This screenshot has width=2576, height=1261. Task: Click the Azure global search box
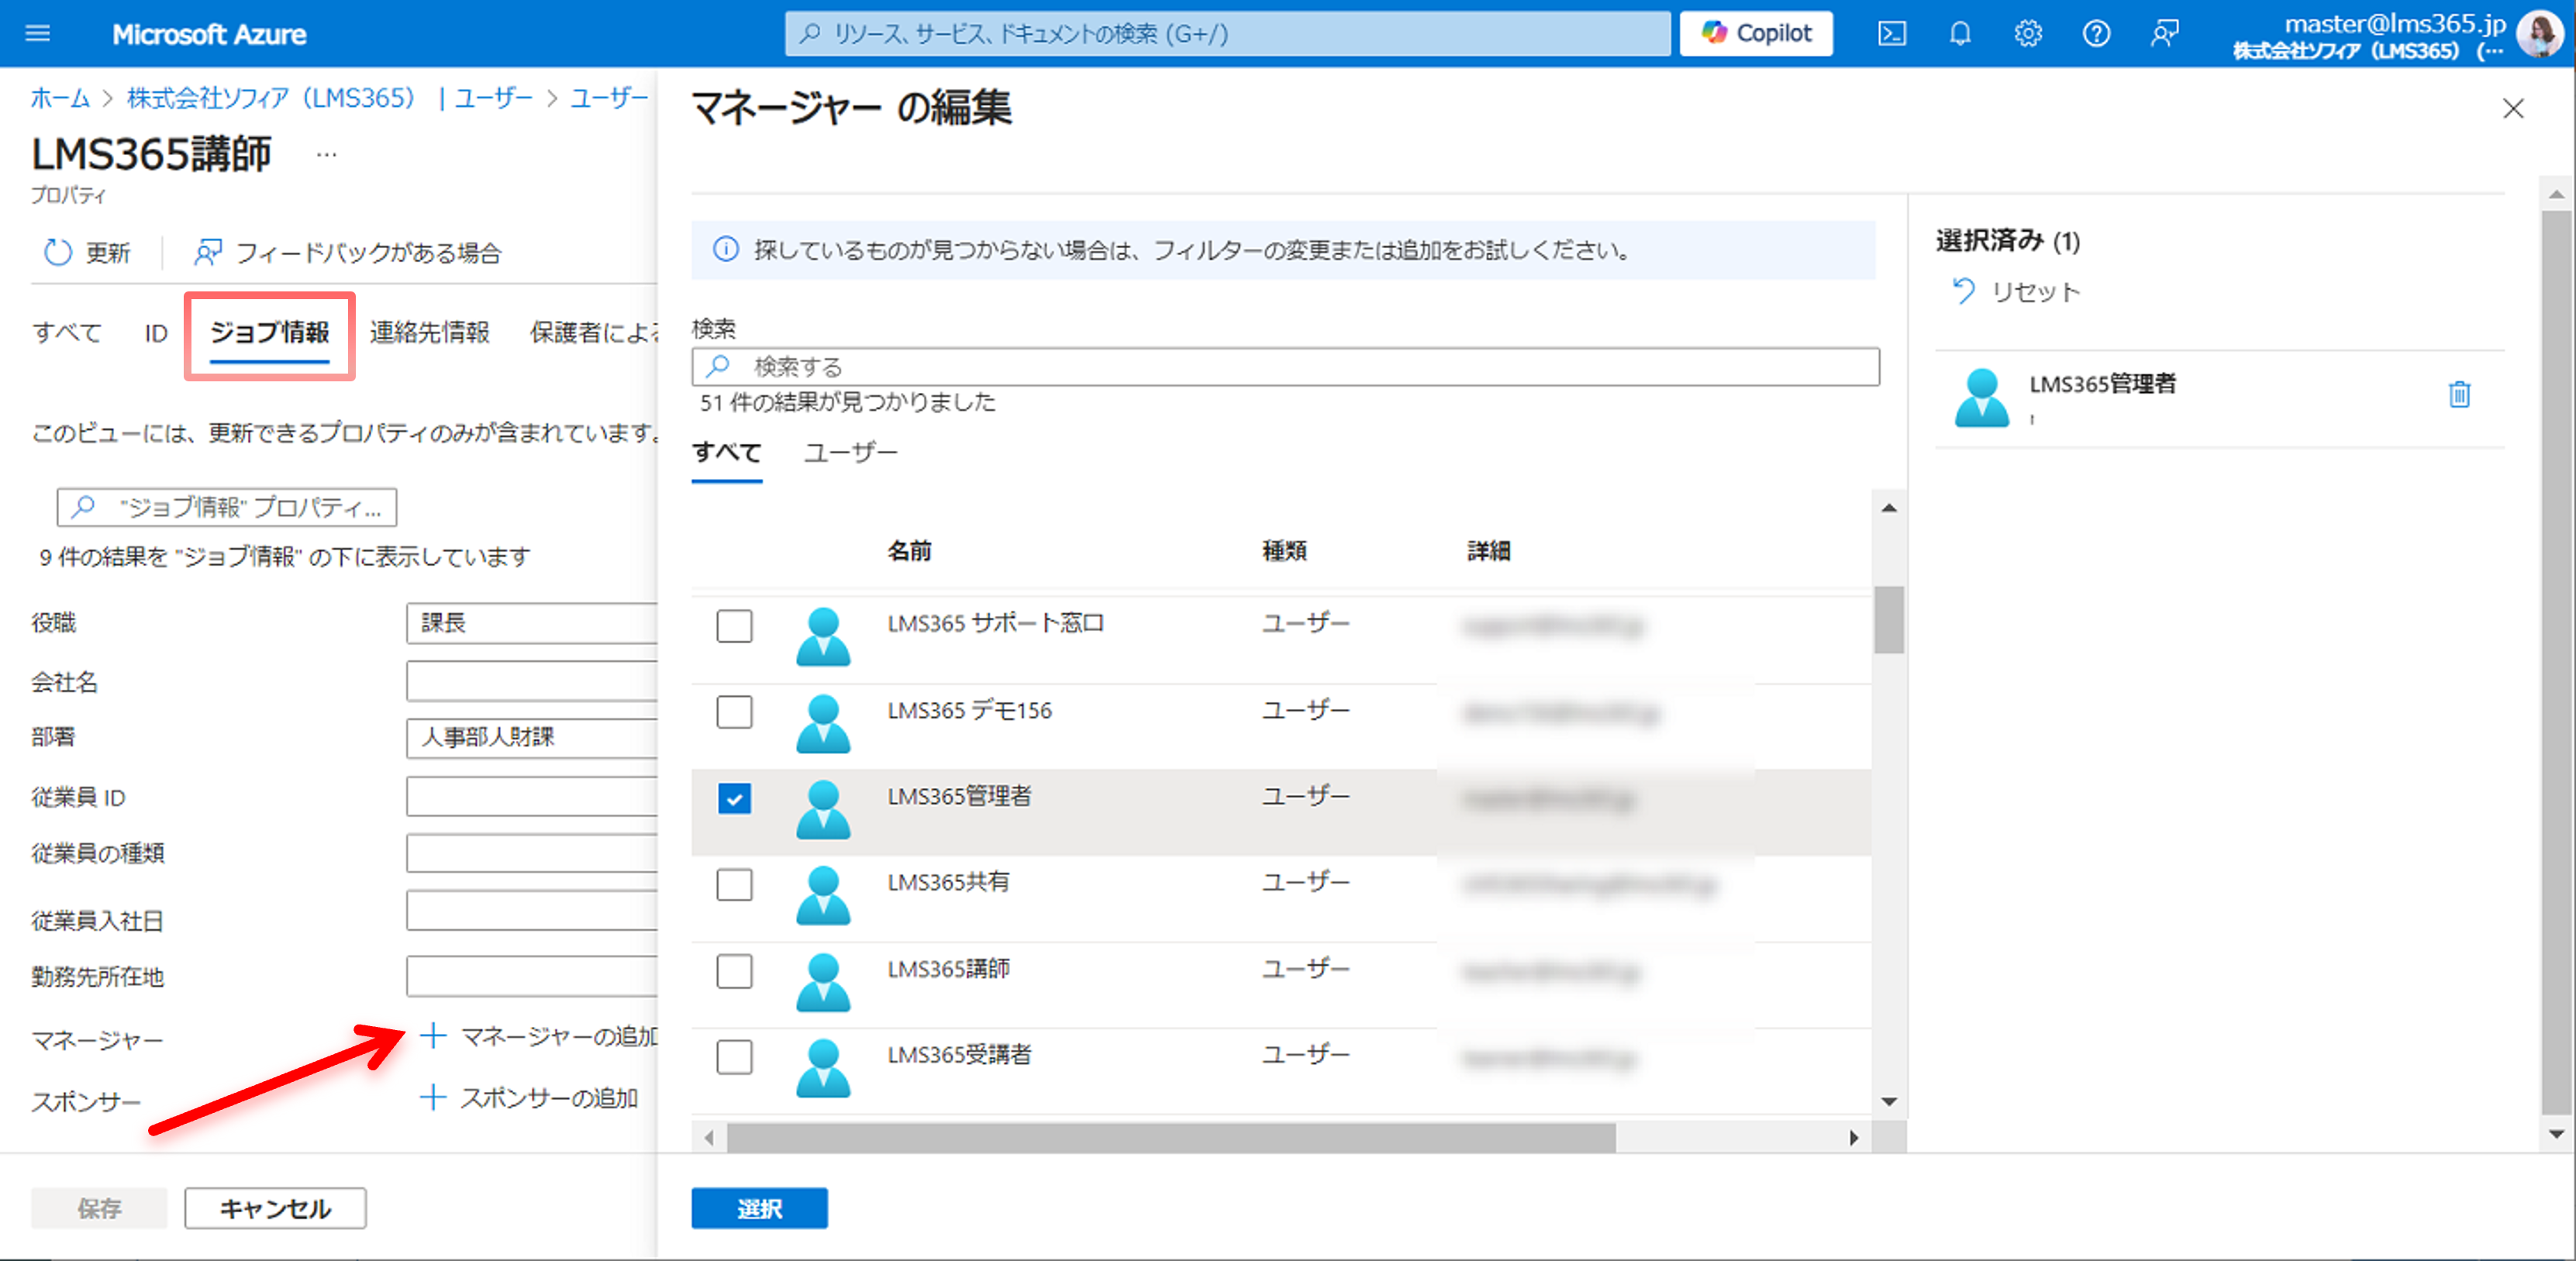1228,34
